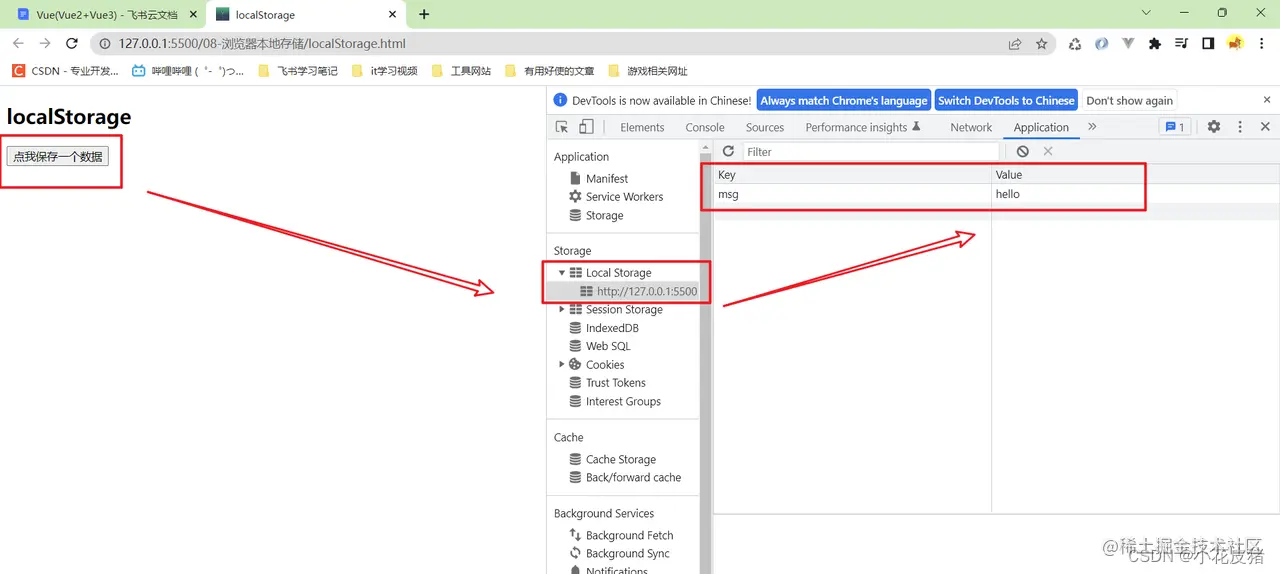Clear all storage entries with the circle-slash icon

(1022, 151)
